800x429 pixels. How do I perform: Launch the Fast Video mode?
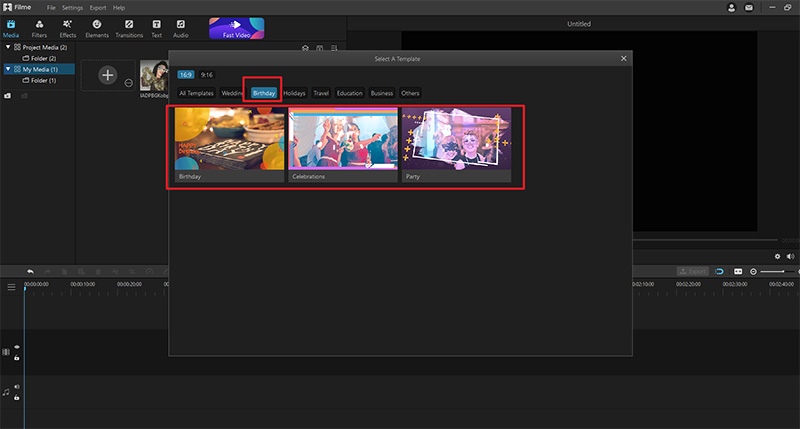point(237,28)
